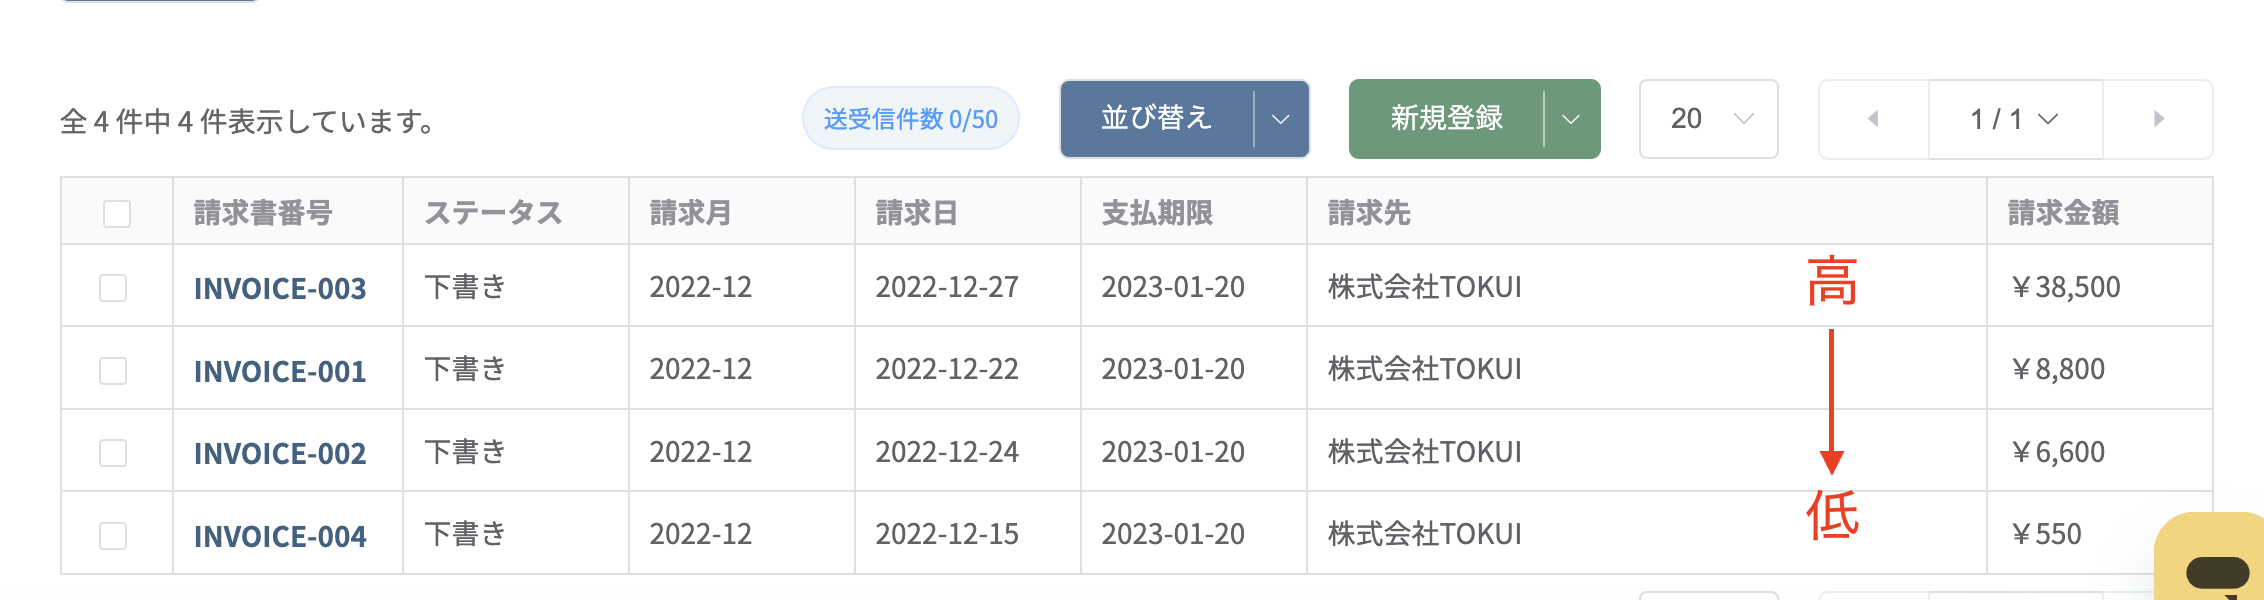Go to next page using right arrow
The width and height of the screenshot is (2264, 600).
pos(2158,119)
